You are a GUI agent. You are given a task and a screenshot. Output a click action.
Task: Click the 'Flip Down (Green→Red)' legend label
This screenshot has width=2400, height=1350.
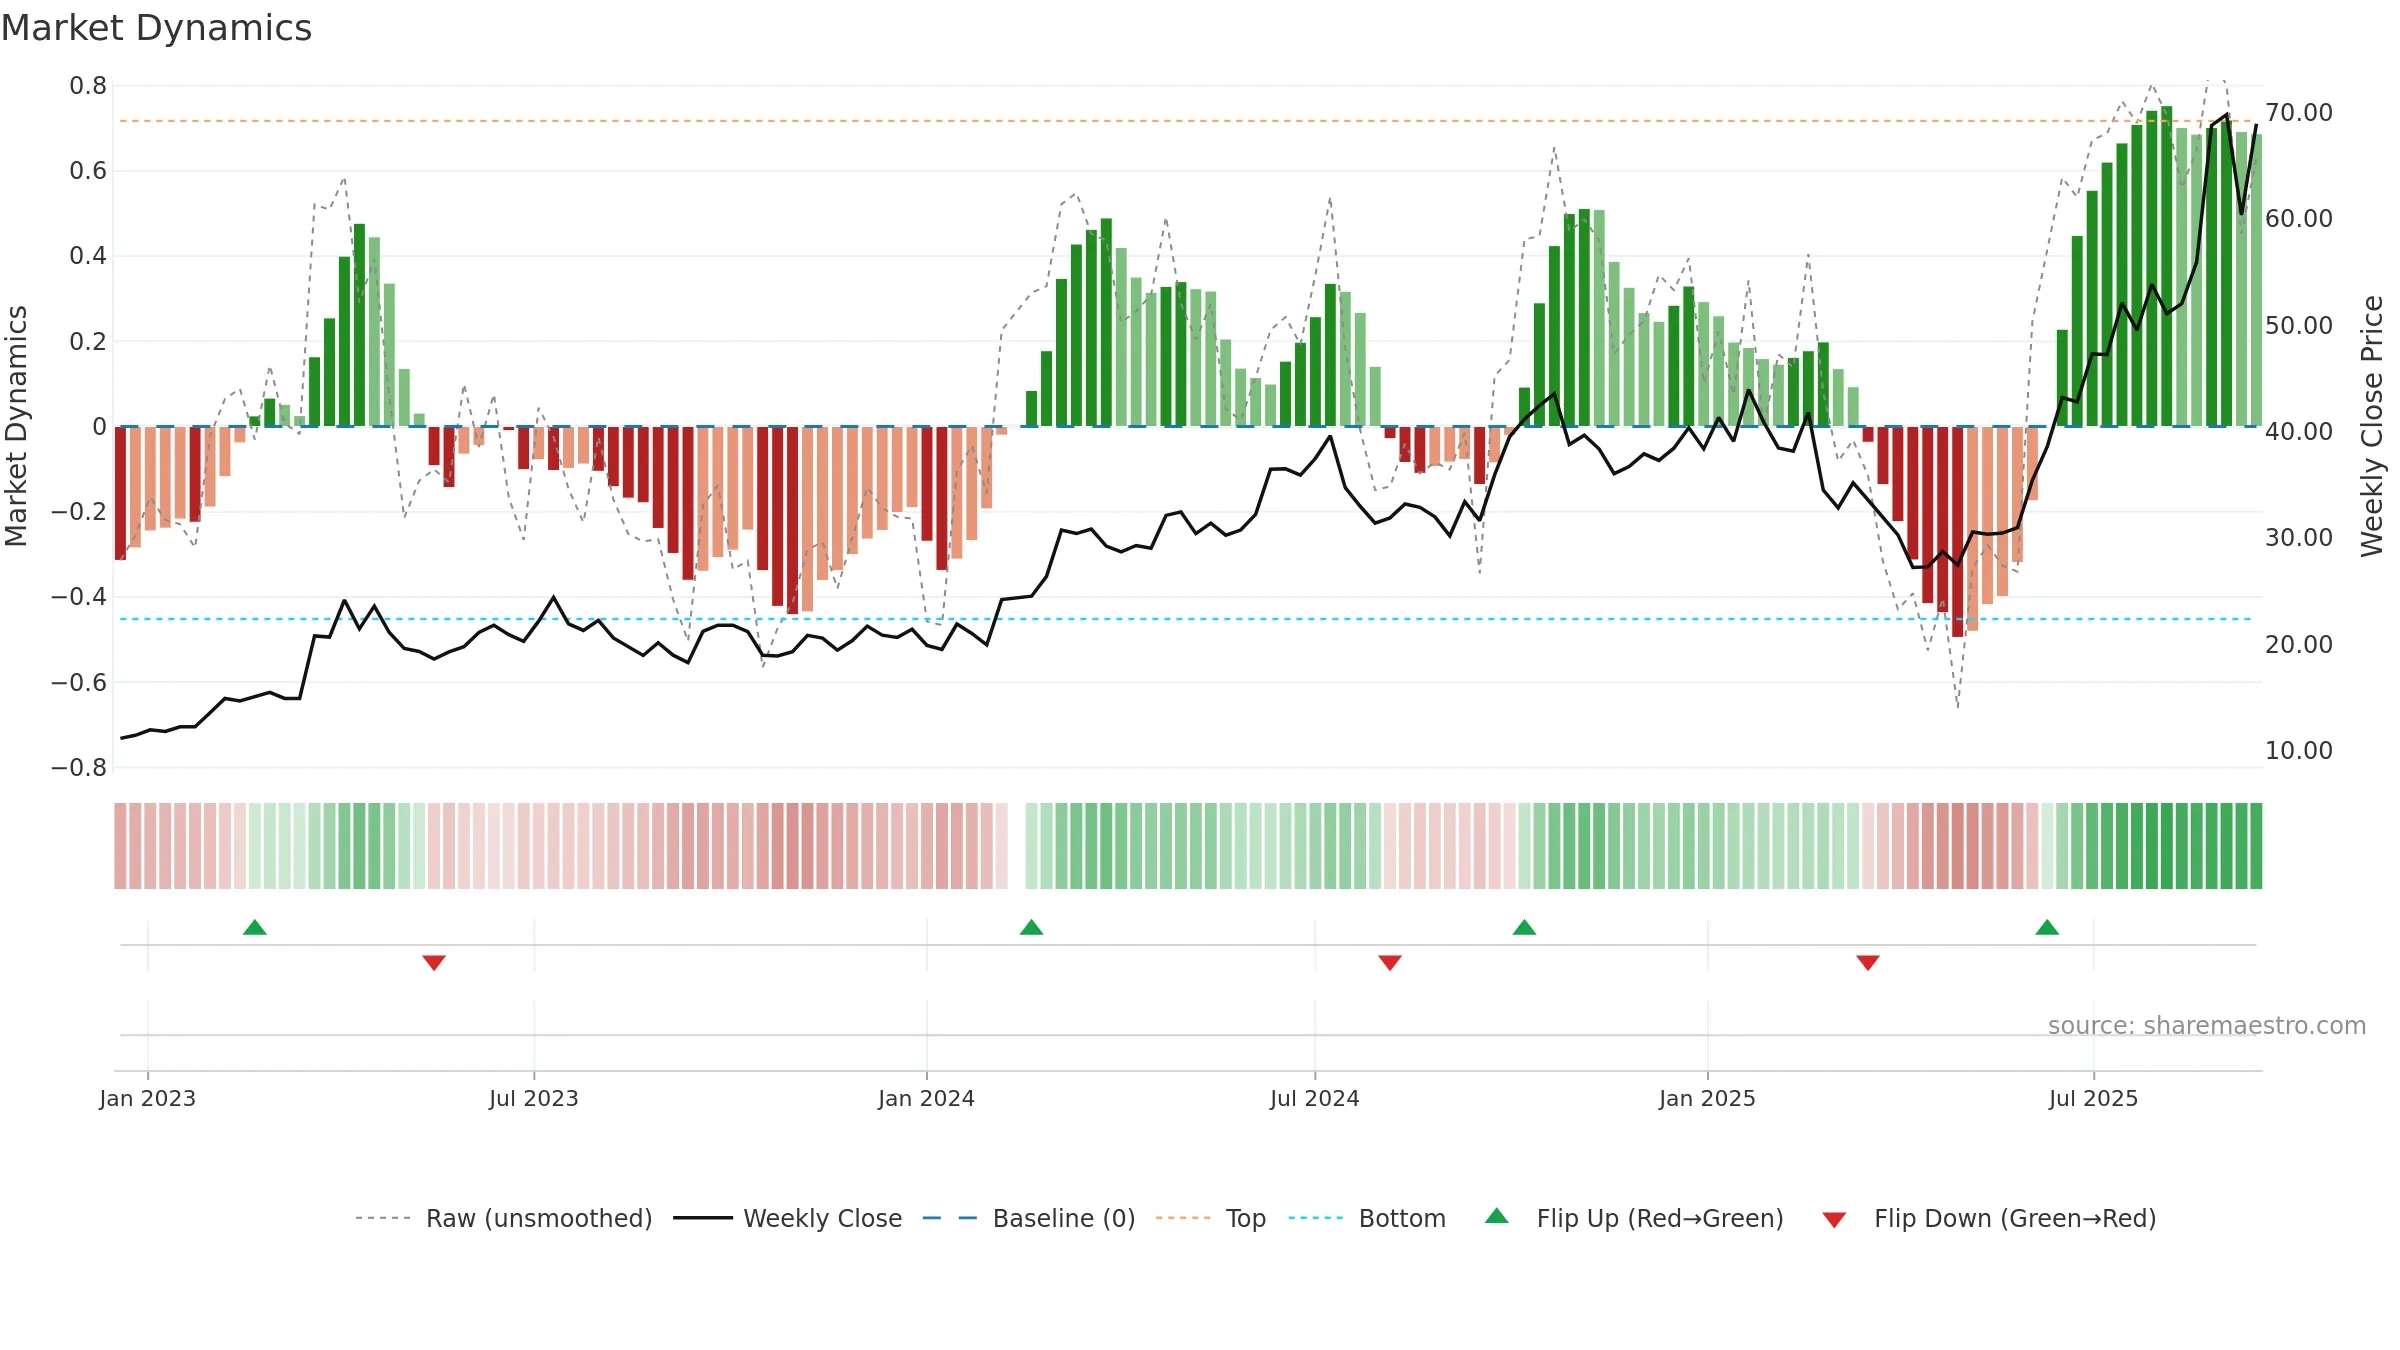[2015, 1218]
